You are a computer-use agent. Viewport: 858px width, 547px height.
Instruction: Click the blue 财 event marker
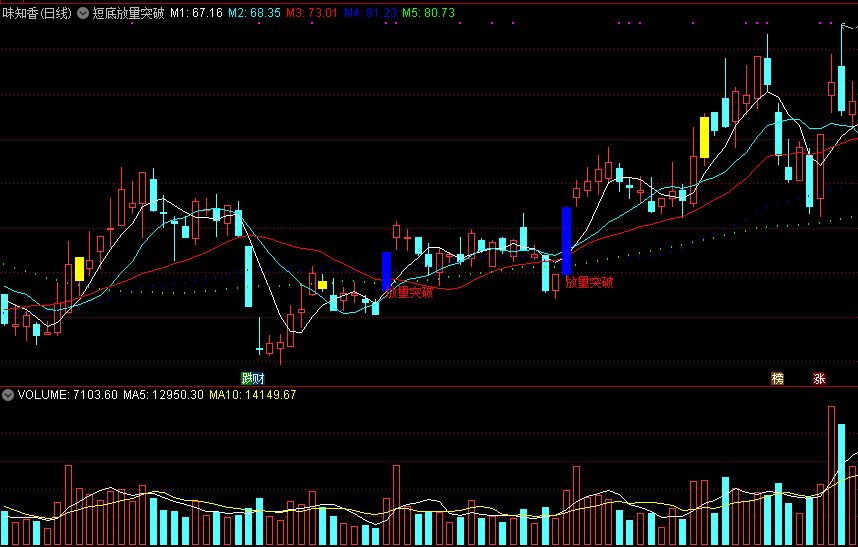[x=259, y=379]
